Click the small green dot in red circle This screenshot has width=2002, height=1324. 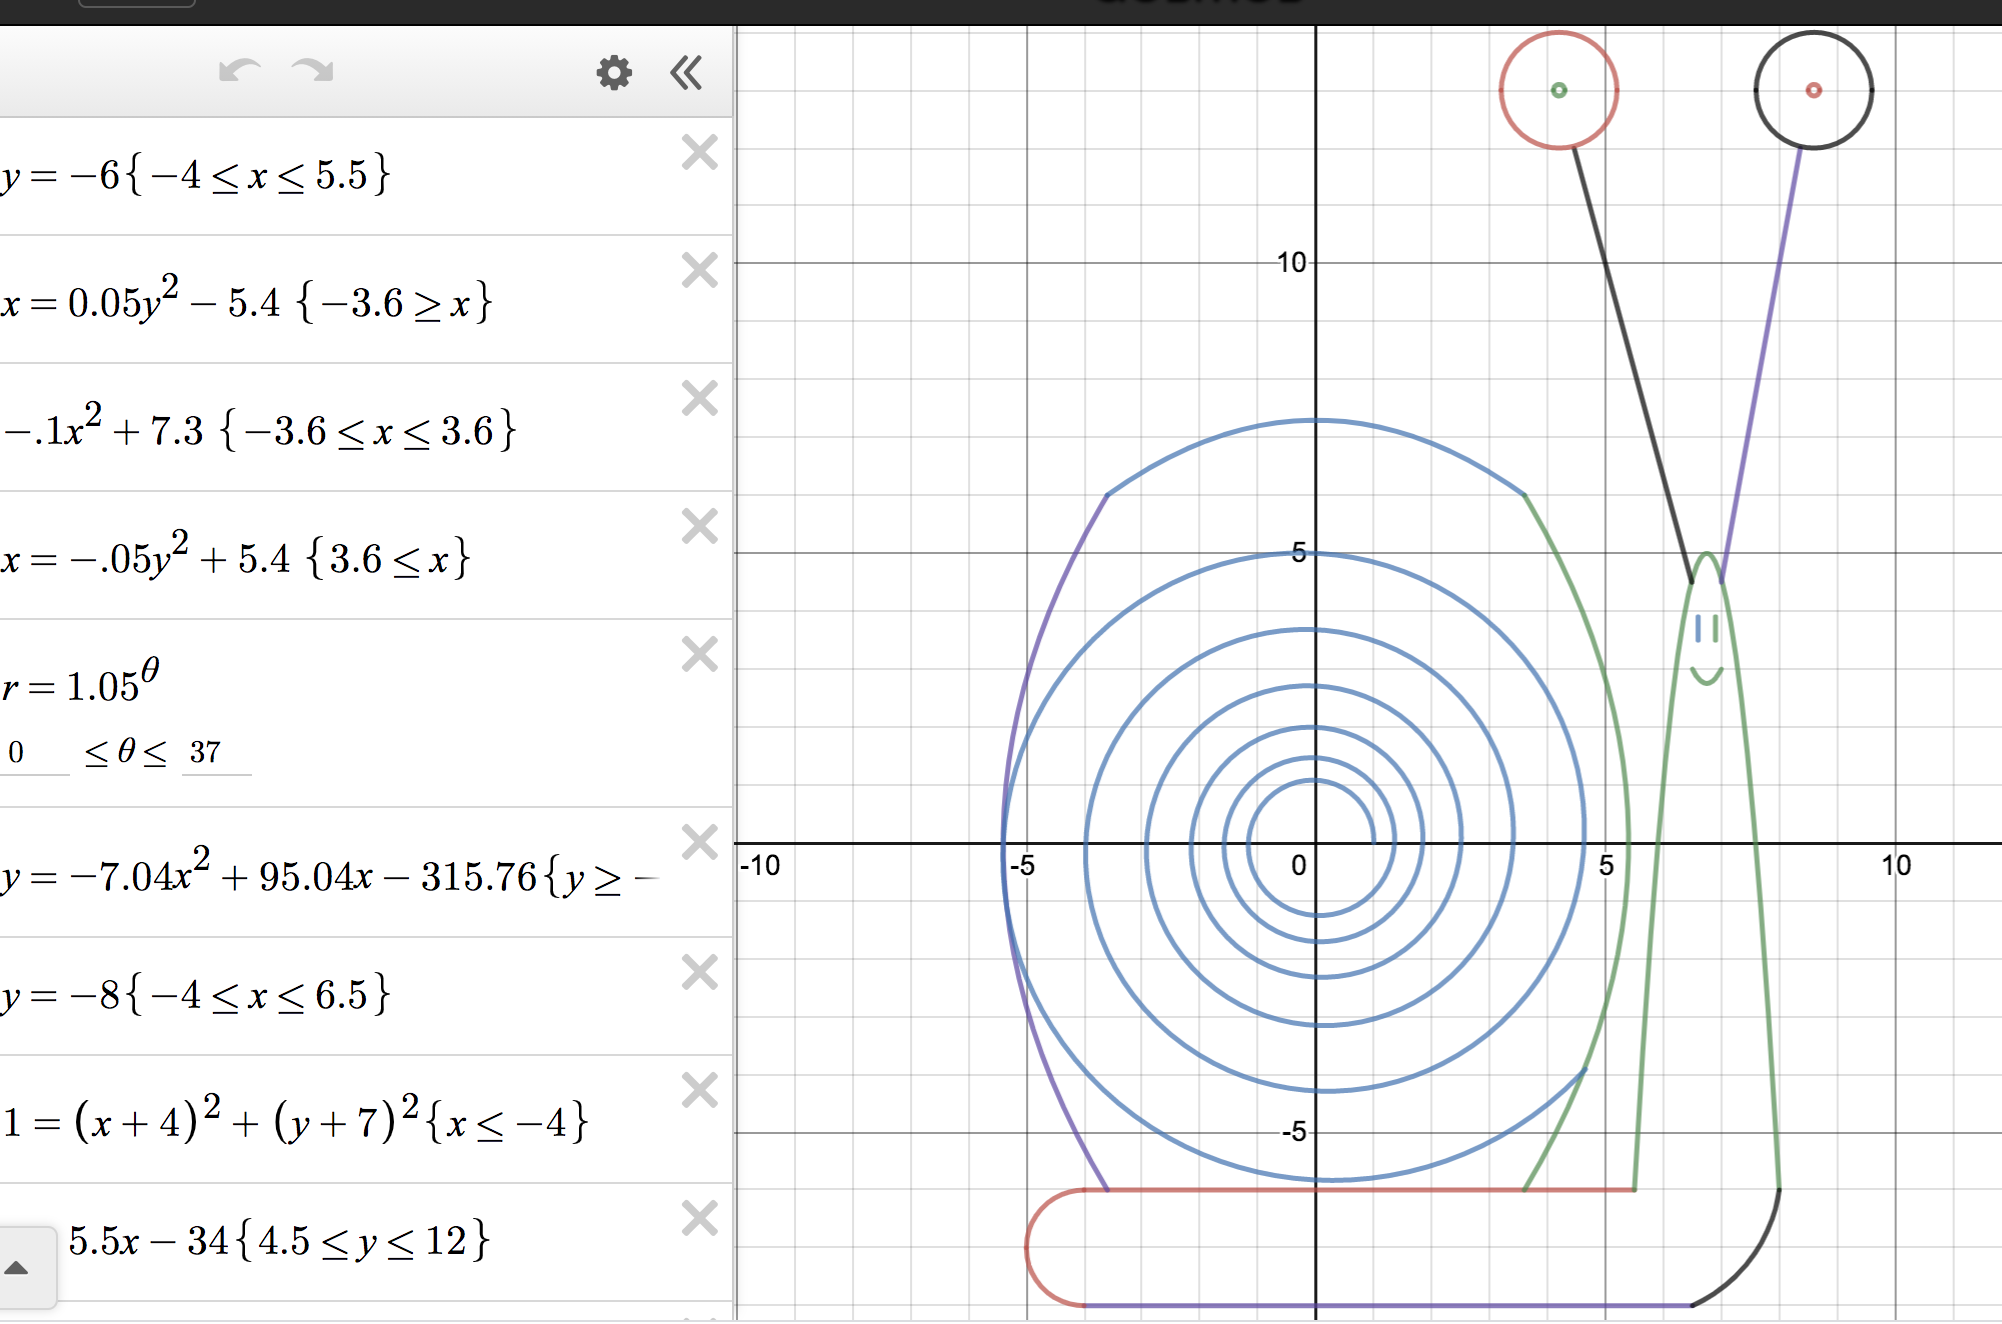(1558, 91)
